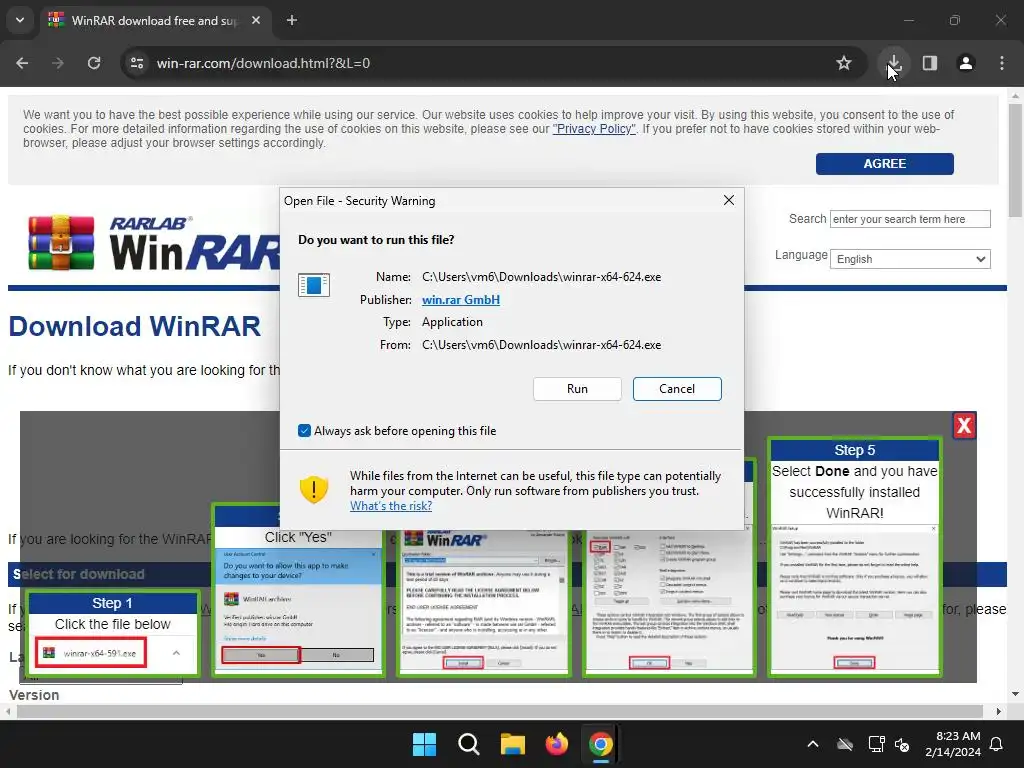Screen dimensions: 1024x768
Task: Bookmark this page with the star icon
Action: 844,63
